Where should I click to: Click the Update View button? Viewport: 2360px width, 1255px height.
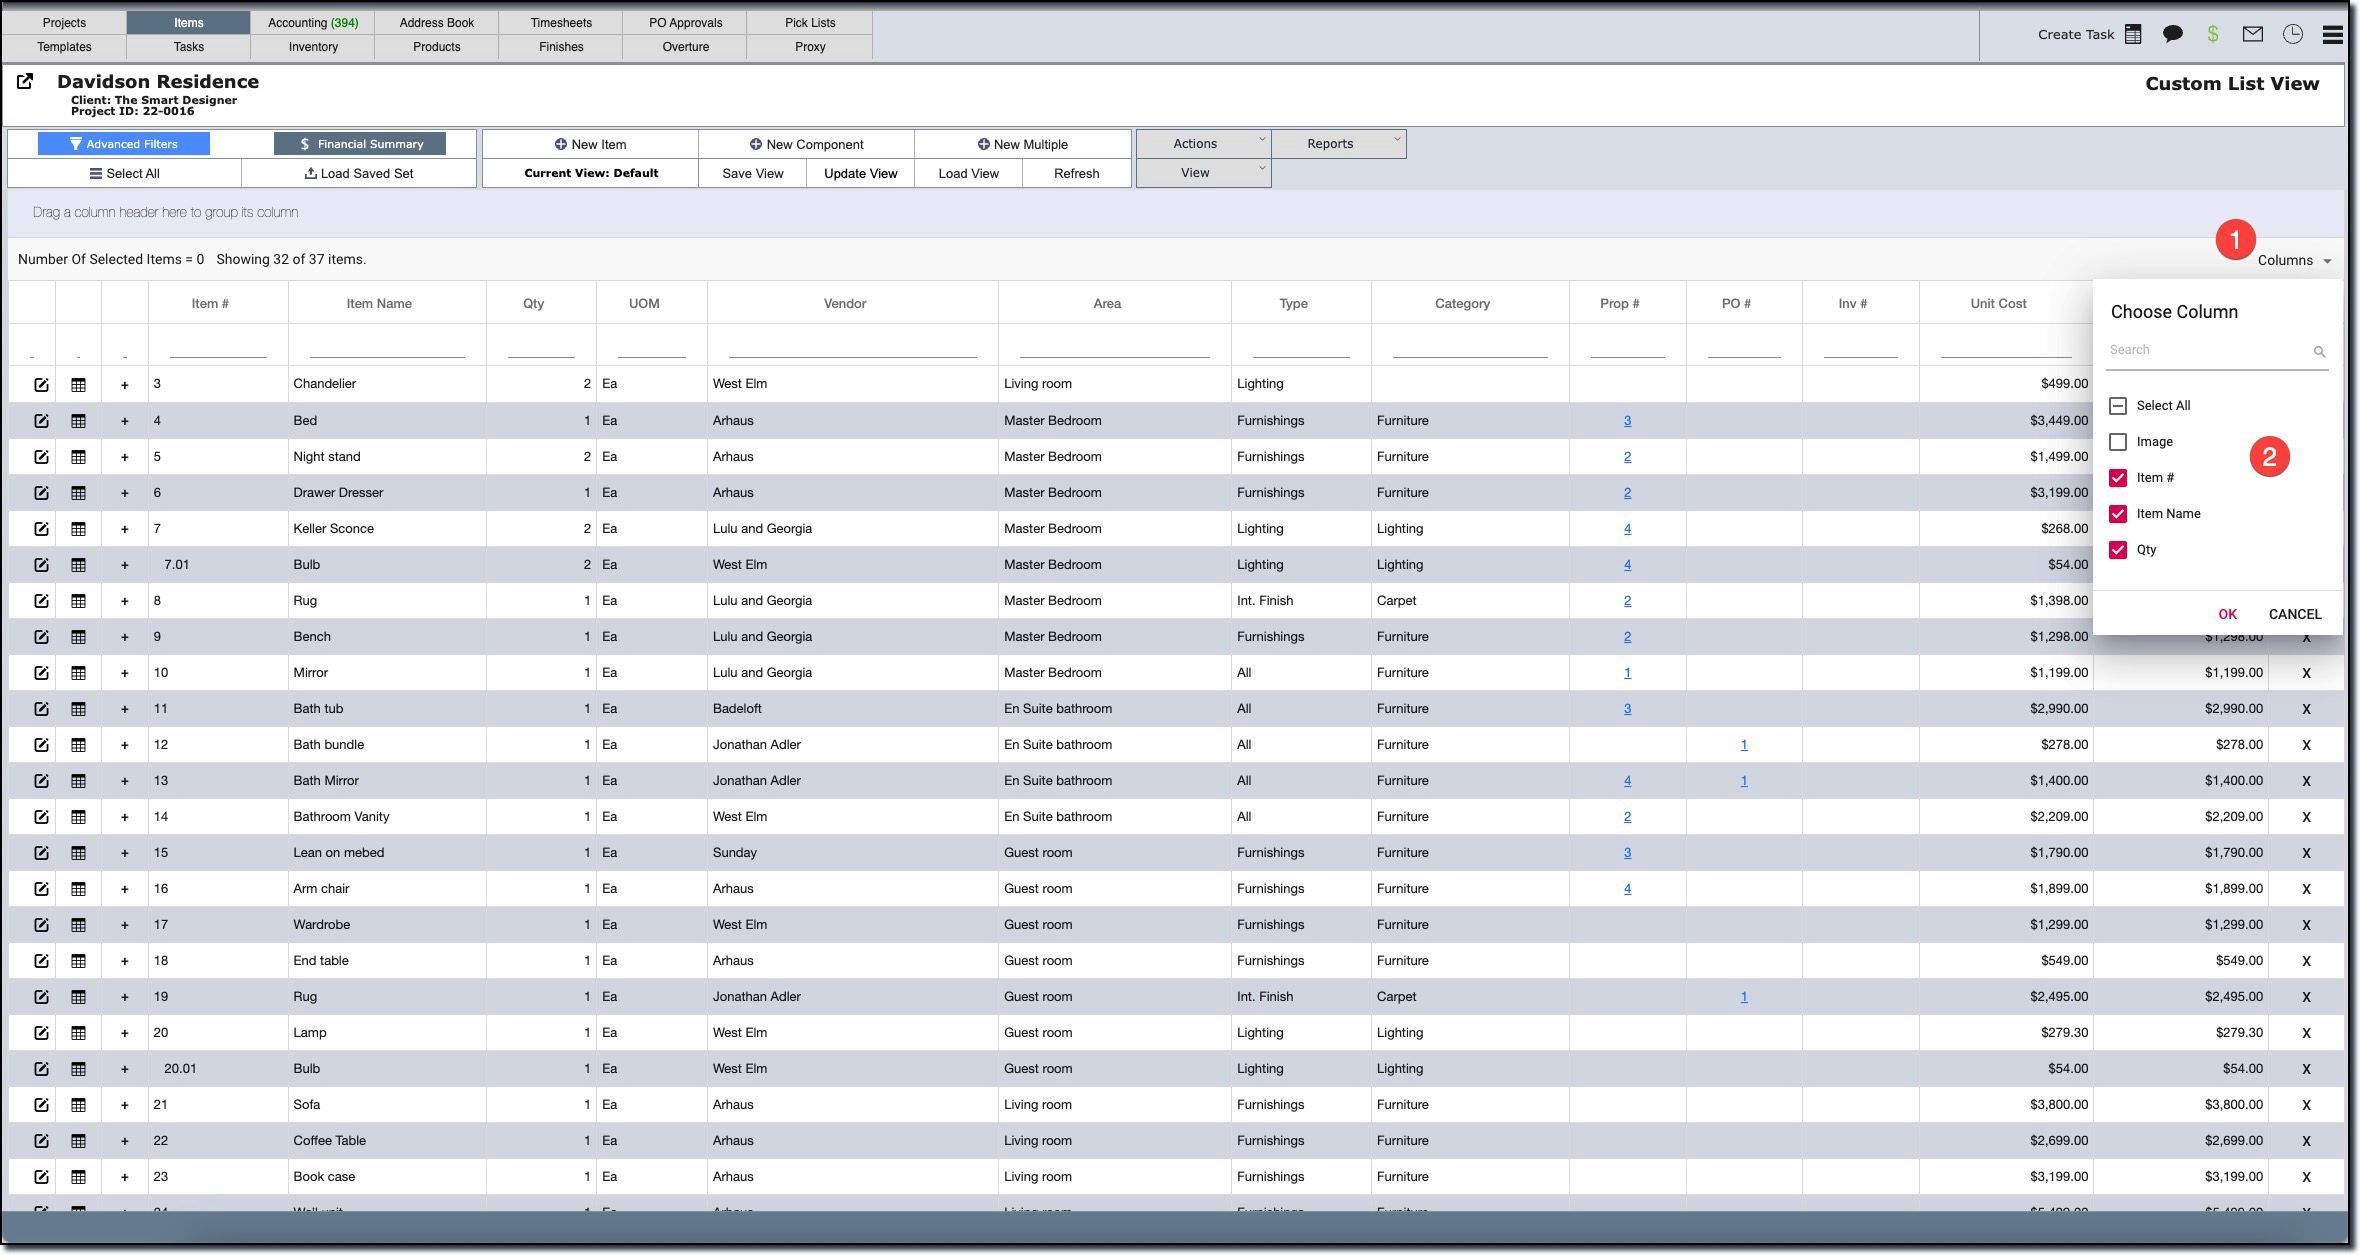tap(861, 173)
